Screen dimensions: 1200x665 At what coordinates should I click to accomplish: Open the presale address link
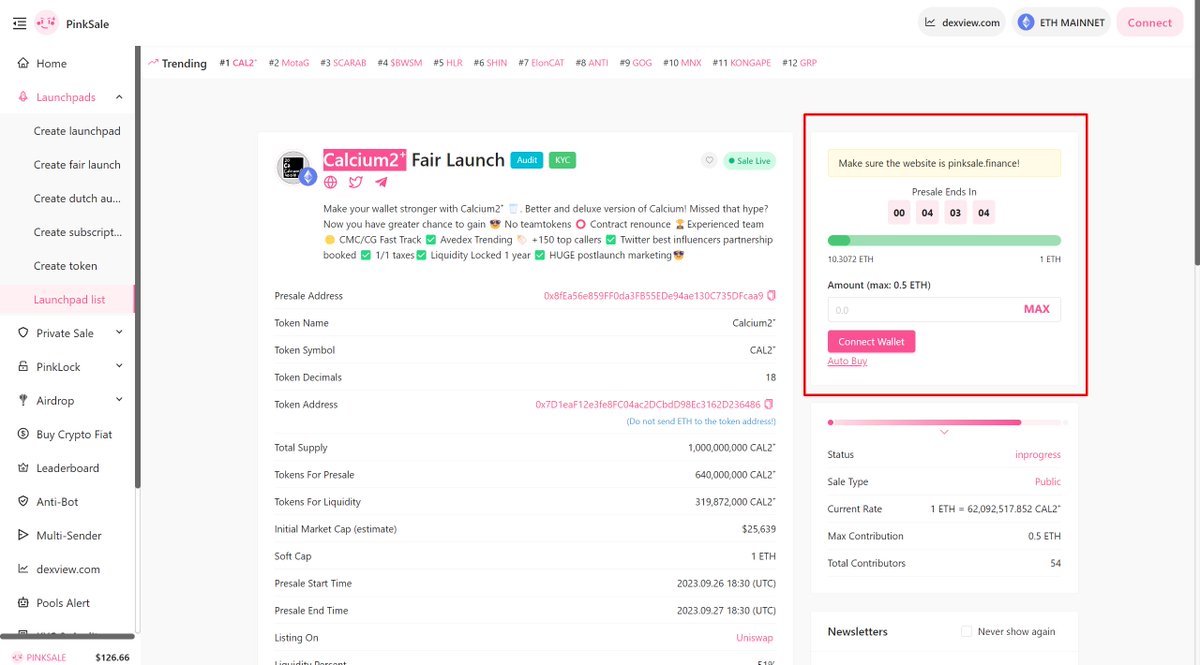coord(653,296)
